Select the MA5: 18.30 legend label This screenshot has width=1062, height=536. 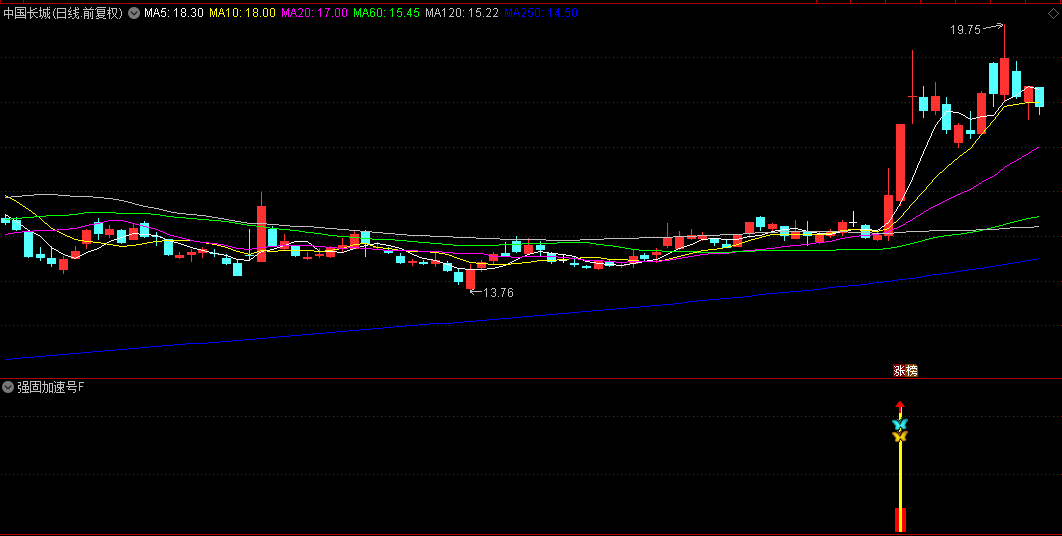[173, 13]
